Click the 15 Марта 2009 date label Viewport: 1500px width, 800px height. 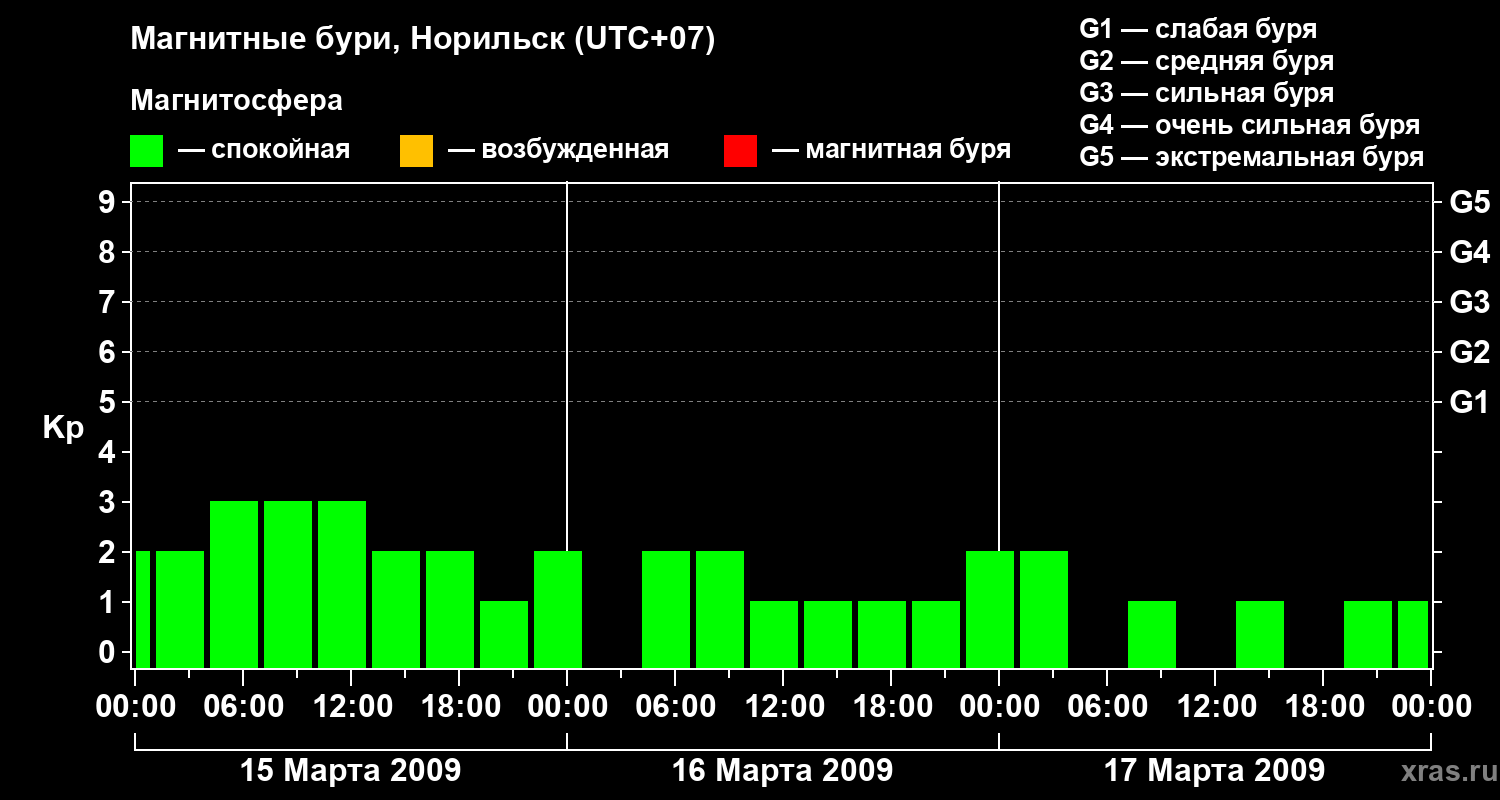(351, 770)
